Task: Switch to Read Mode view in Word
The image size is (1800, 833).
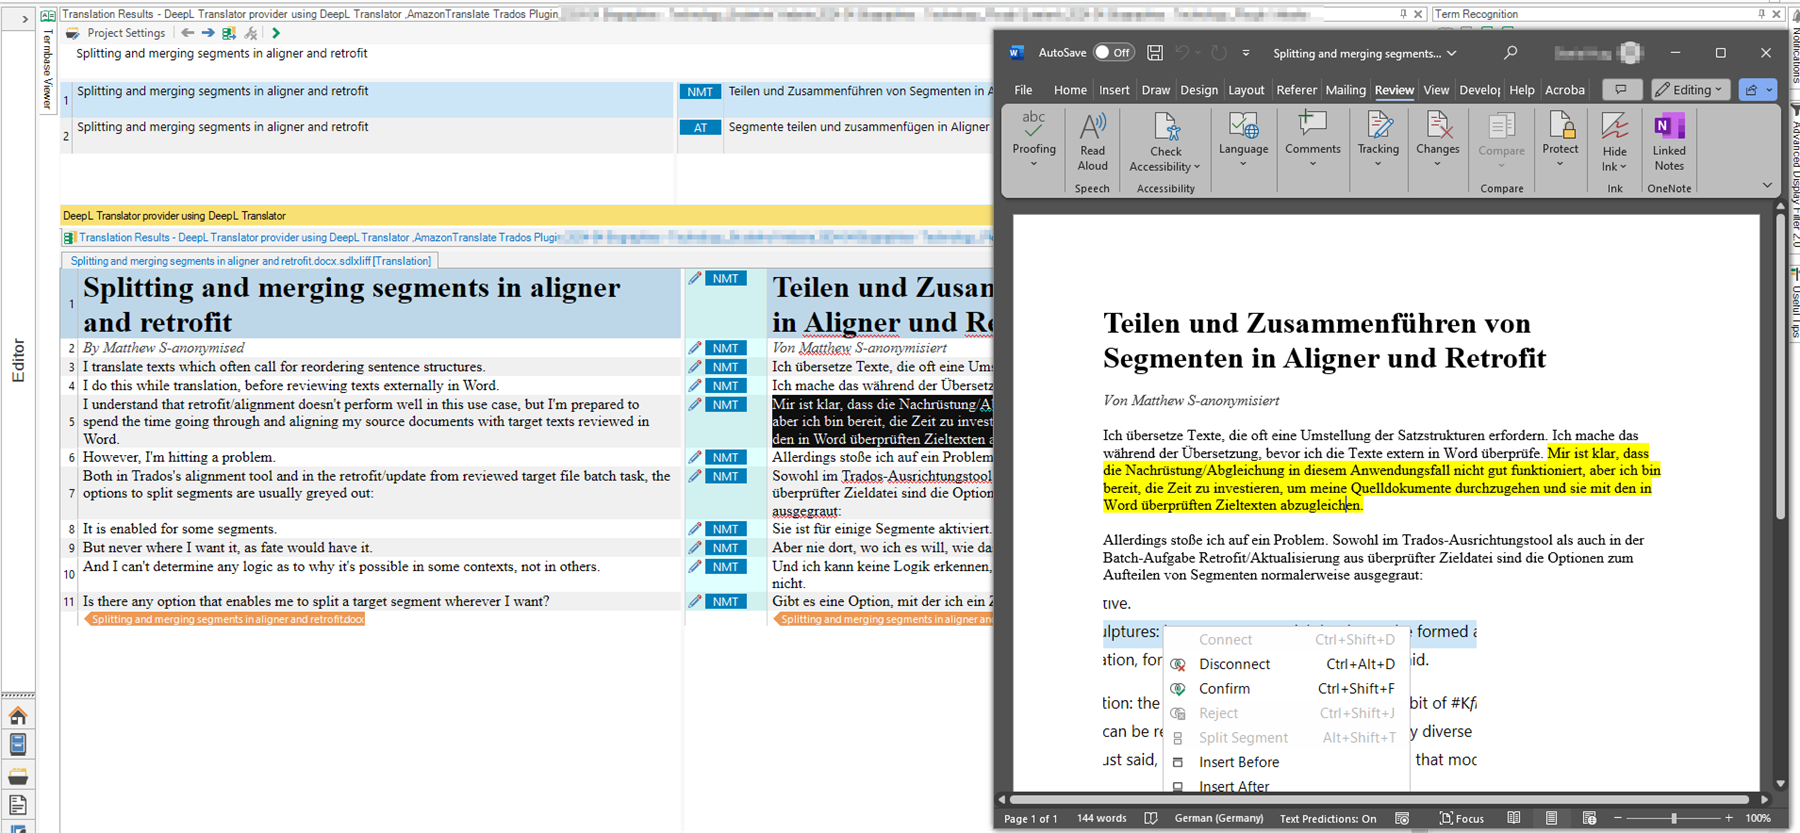Action: [1514, 818]
